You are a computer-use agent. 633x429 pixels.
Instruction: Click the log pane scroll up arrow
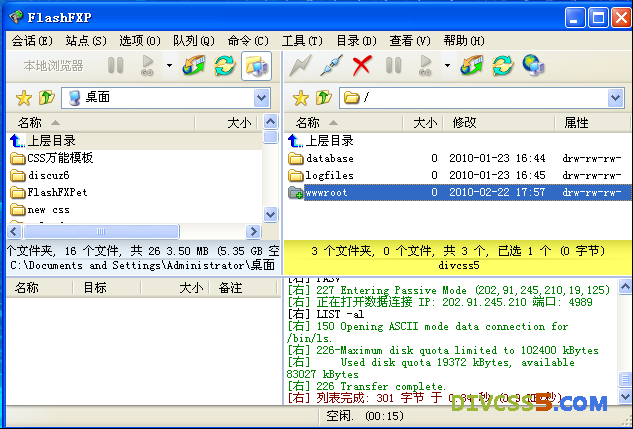click(625, 287)
